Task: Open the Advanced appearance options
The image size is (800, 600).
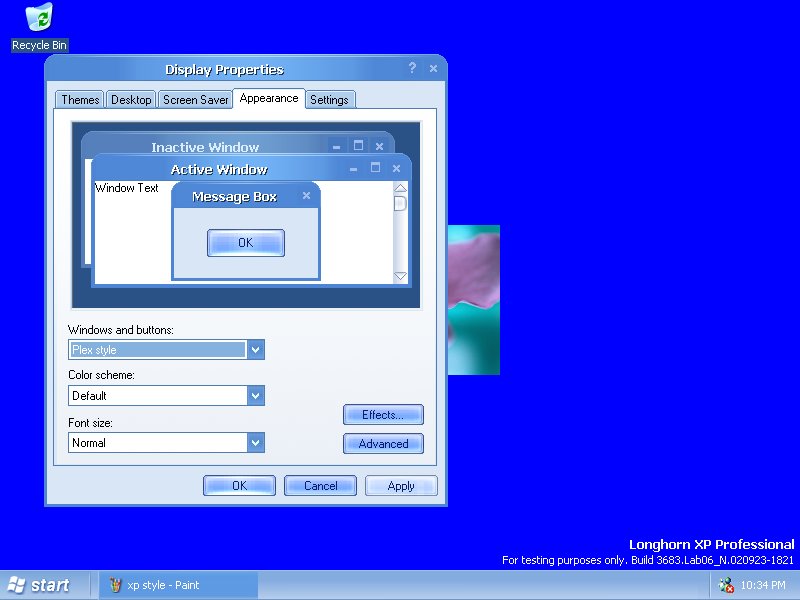Action: 383,444
